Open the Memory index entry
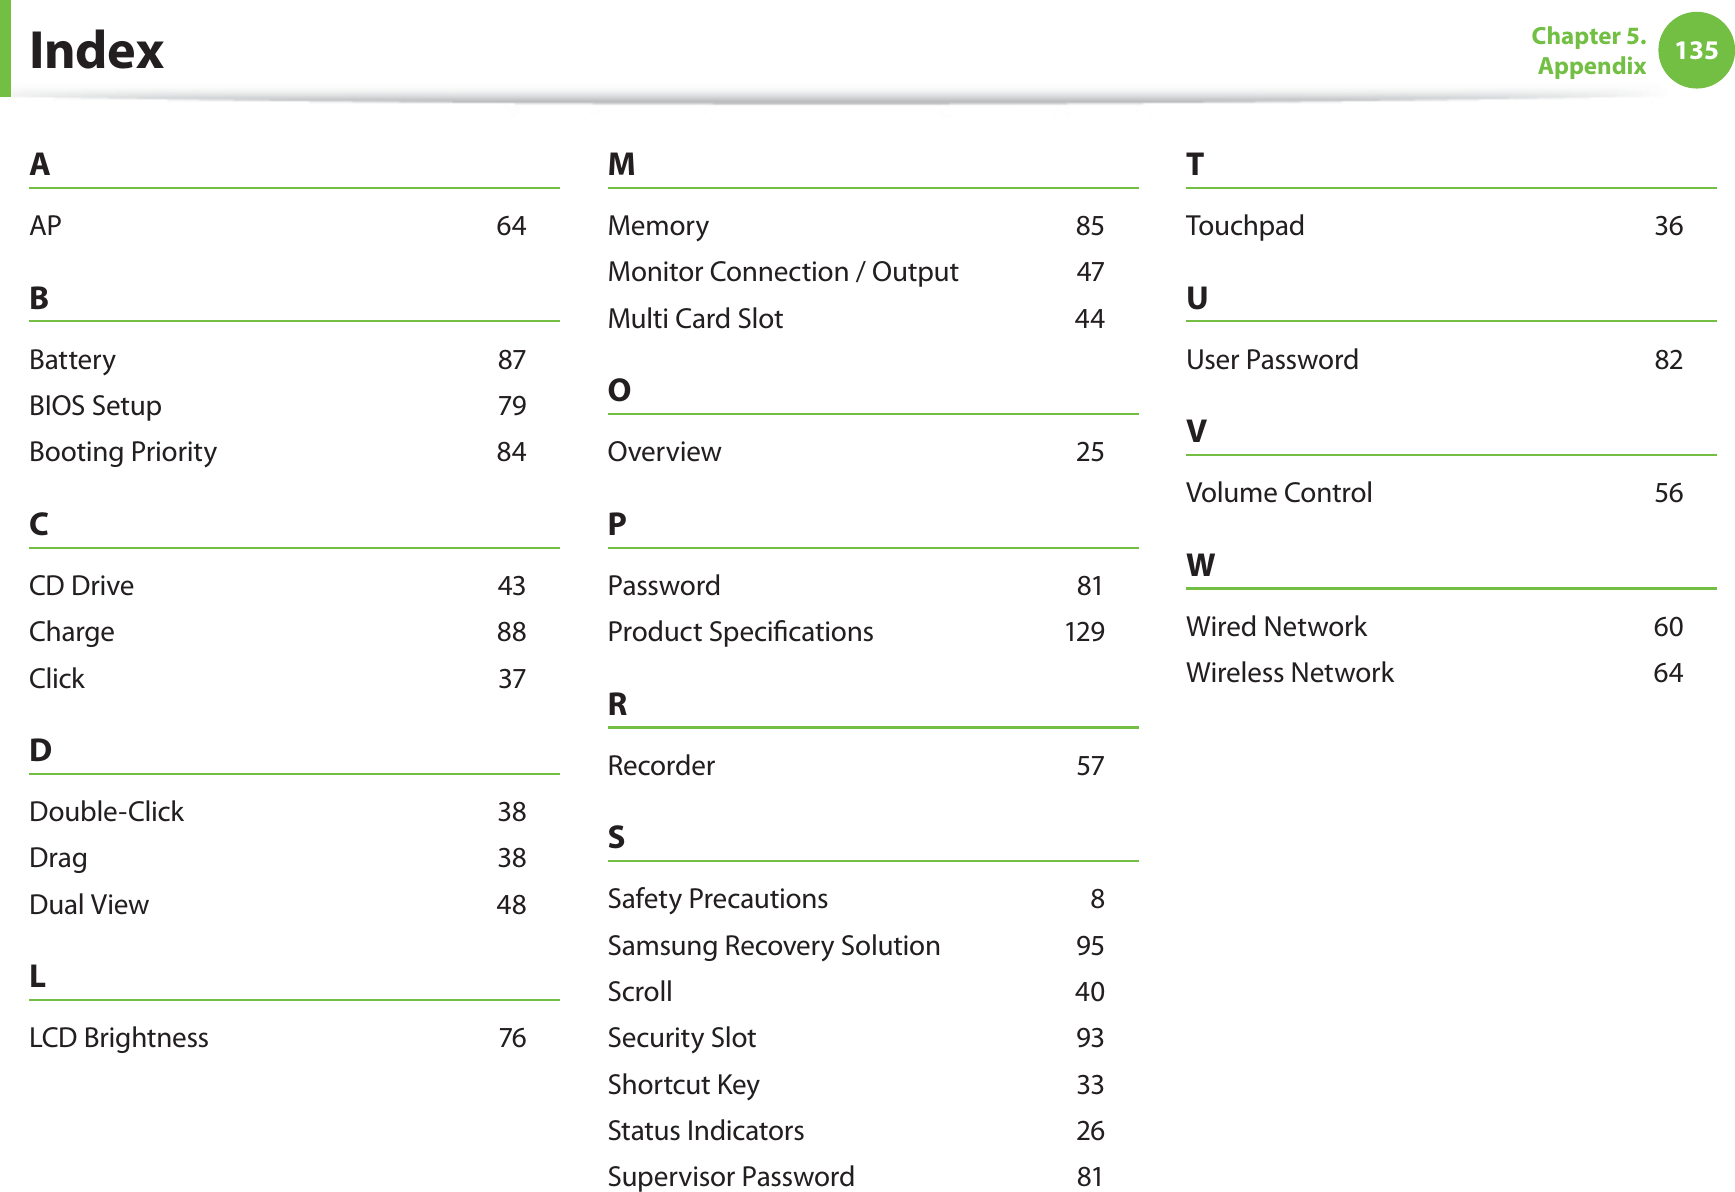This screenshot has height=1192, width=1735. tap(658, 226)
